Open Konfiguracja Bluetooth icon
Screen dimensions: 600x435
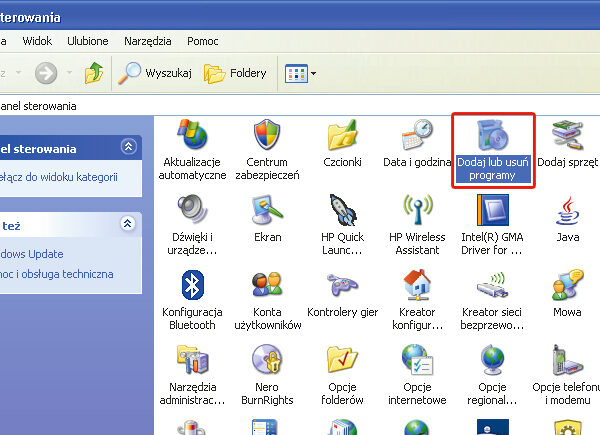[193, 288]
